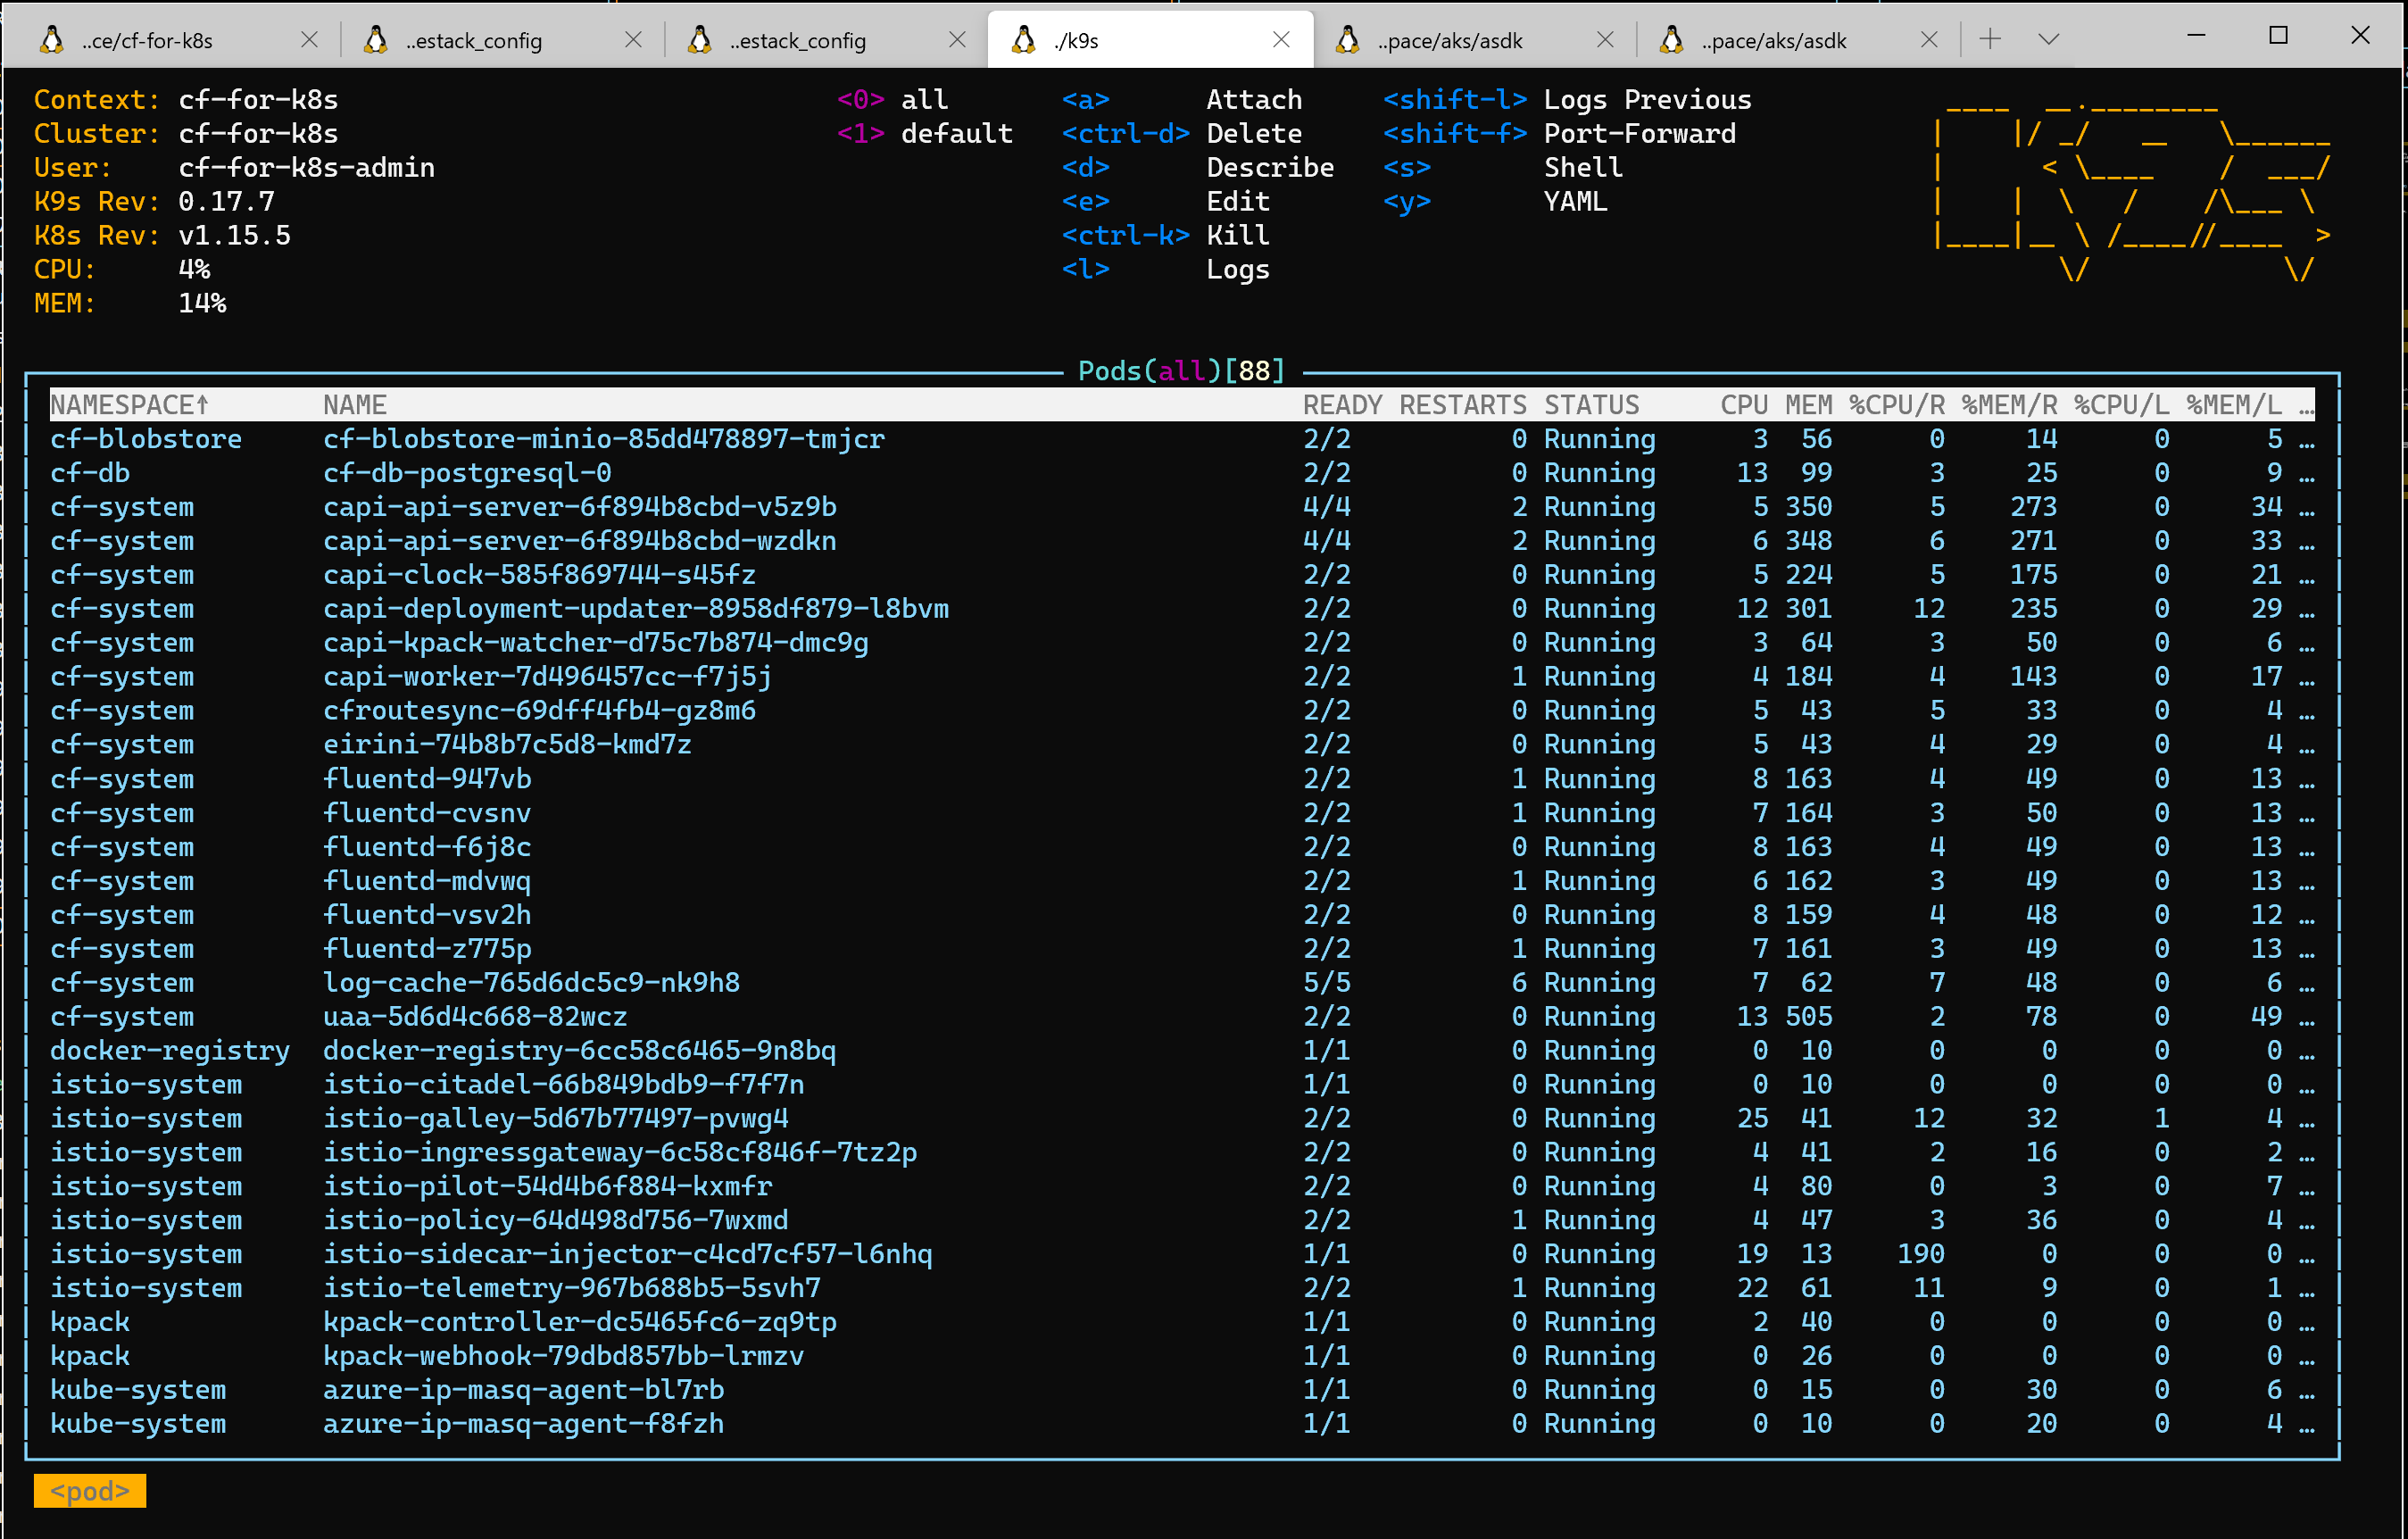Screen dimensions: 2408x1539
Task: Click the <d> Describe hint
Action: click(x=1198, y=168)
